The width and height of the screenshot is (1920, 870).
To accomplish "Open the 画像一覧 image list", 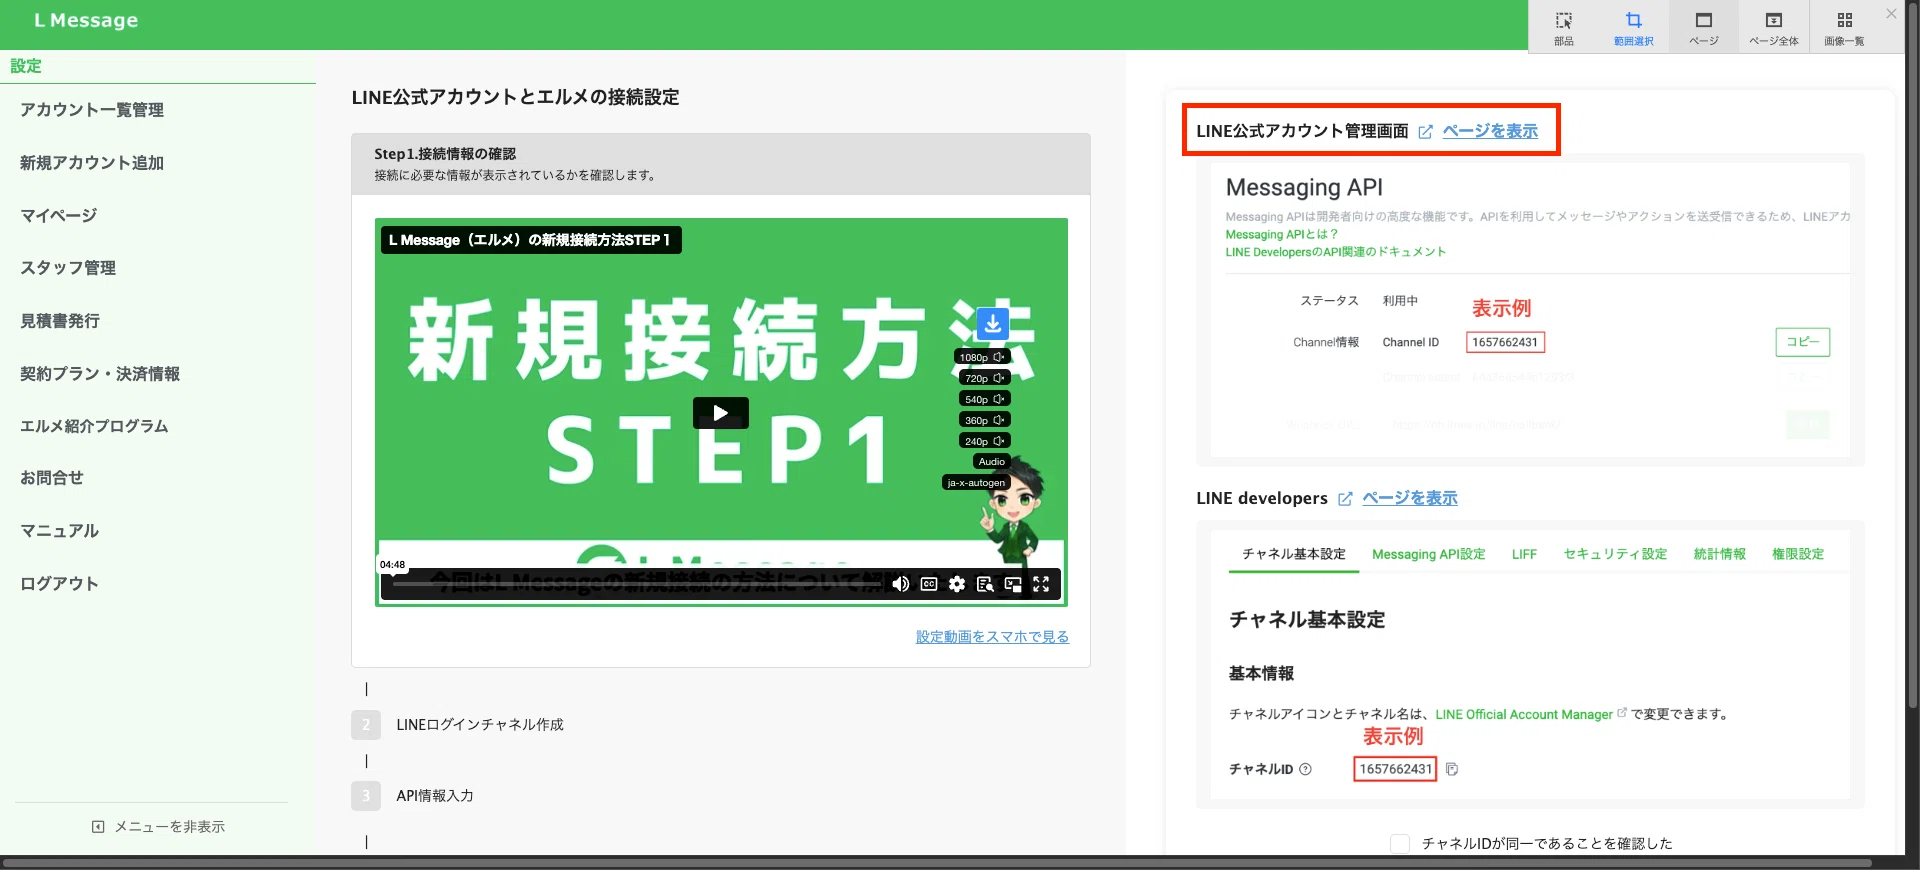I will click(x=1844, y=27).
